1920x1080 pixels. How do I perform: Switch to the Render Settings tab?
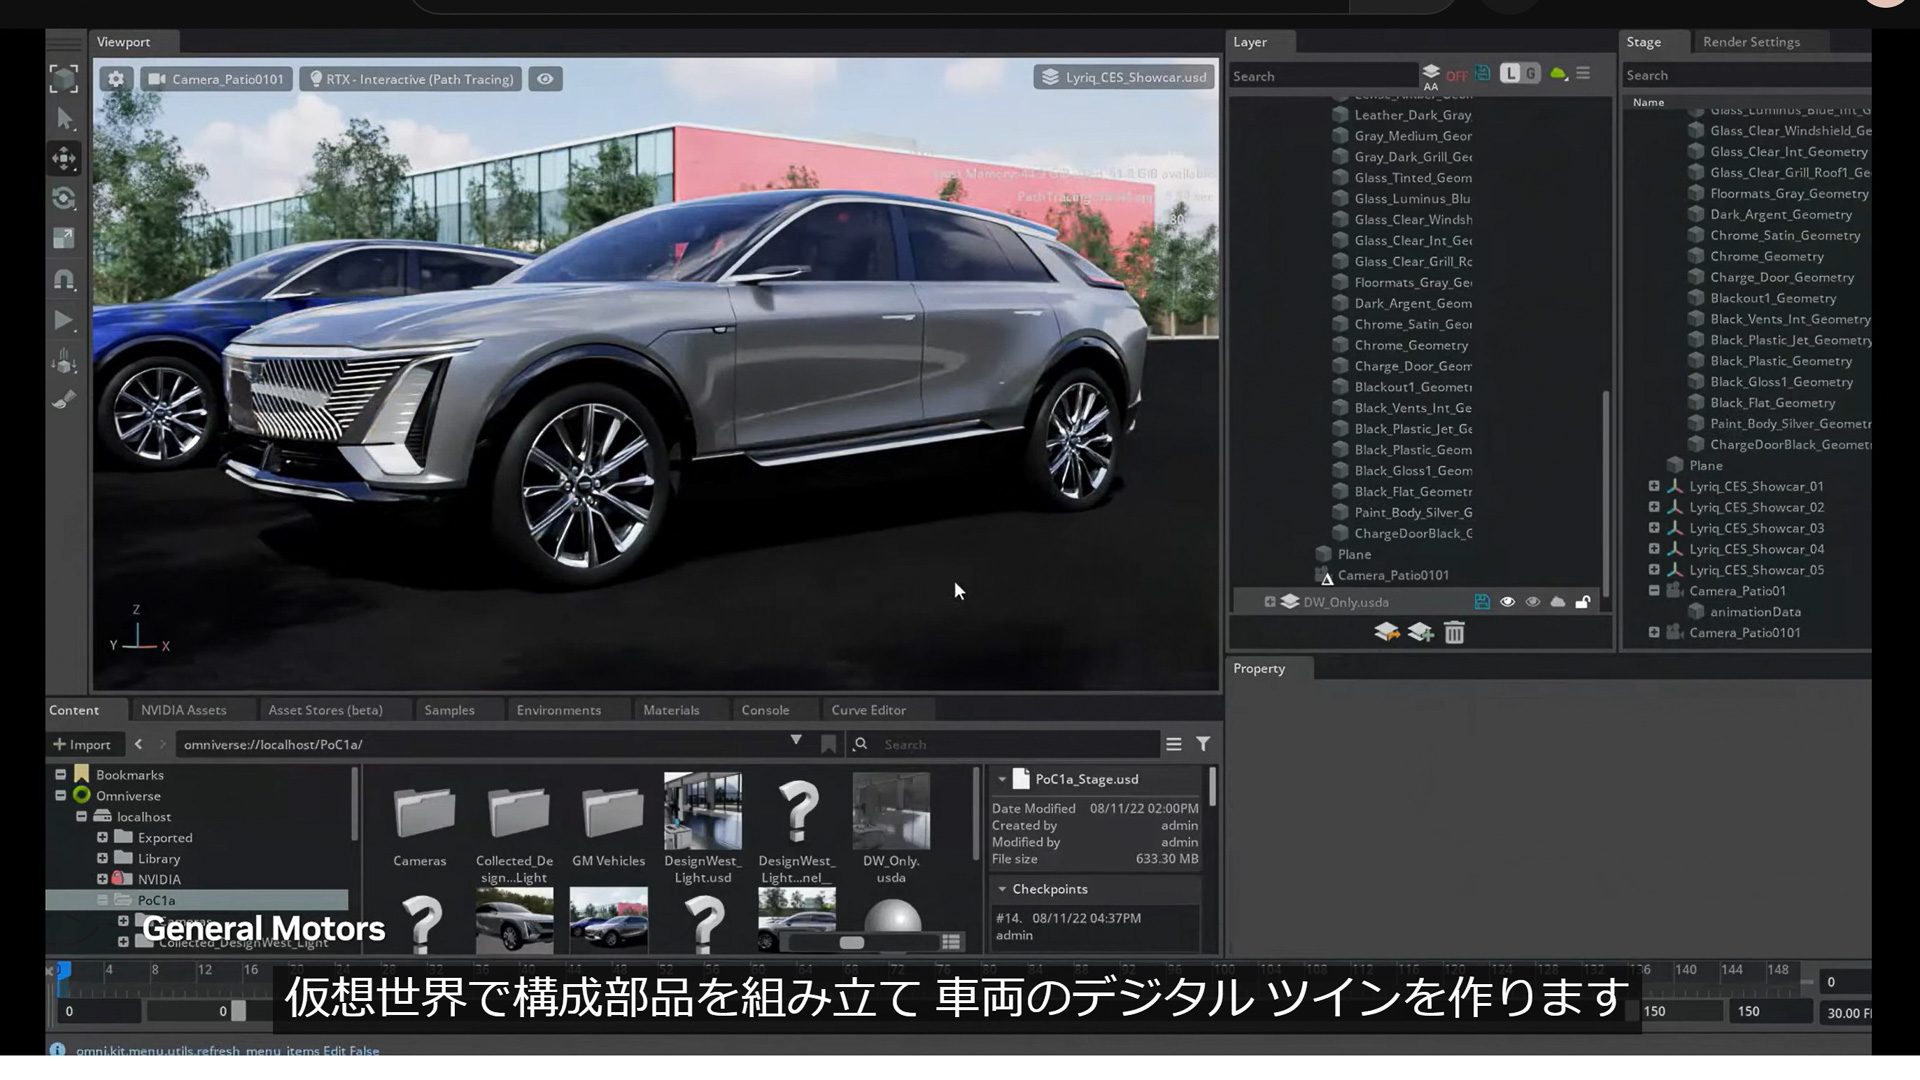pos(1751,41)
